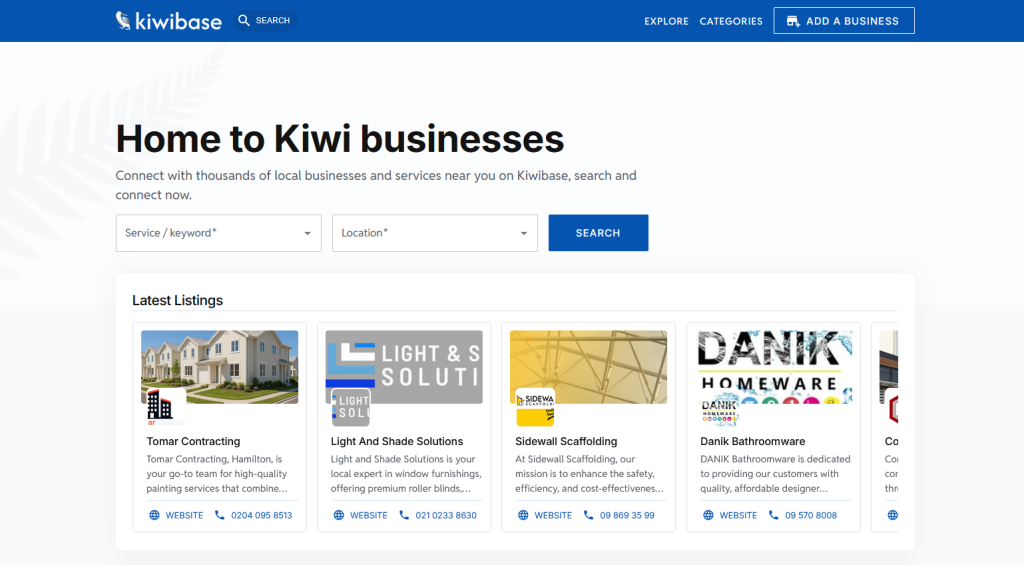This screenshot has height=565, width=1024.
Task: Open Sidewall Scaffolding website link
Action: tap(545, 515)
